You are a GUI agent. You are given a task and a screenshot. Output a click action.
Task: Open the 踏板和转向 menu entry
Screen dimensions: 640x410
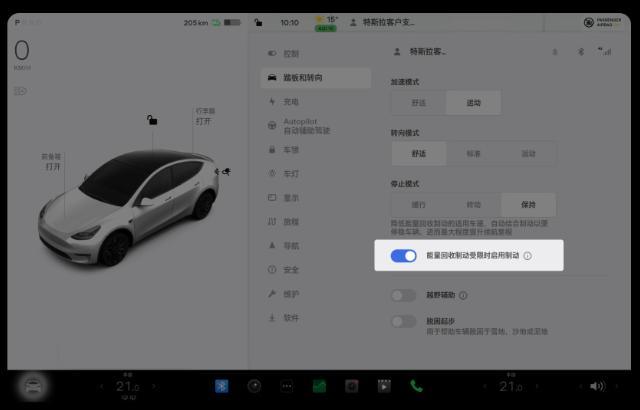(x=316, y=78)
